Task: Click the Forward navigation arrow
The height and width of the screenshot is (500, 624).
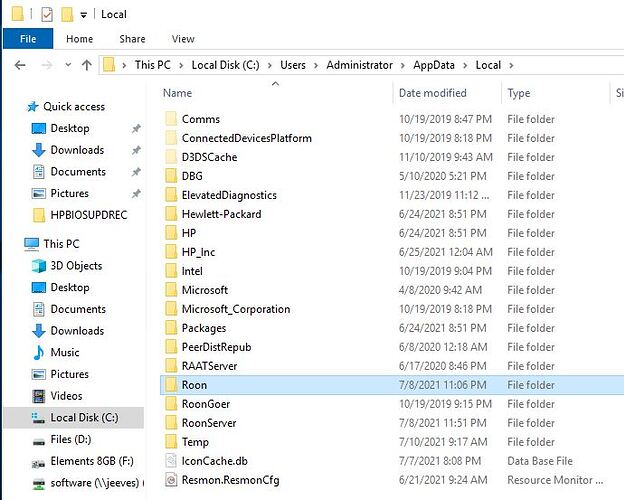Action: [x=47, y=65]
